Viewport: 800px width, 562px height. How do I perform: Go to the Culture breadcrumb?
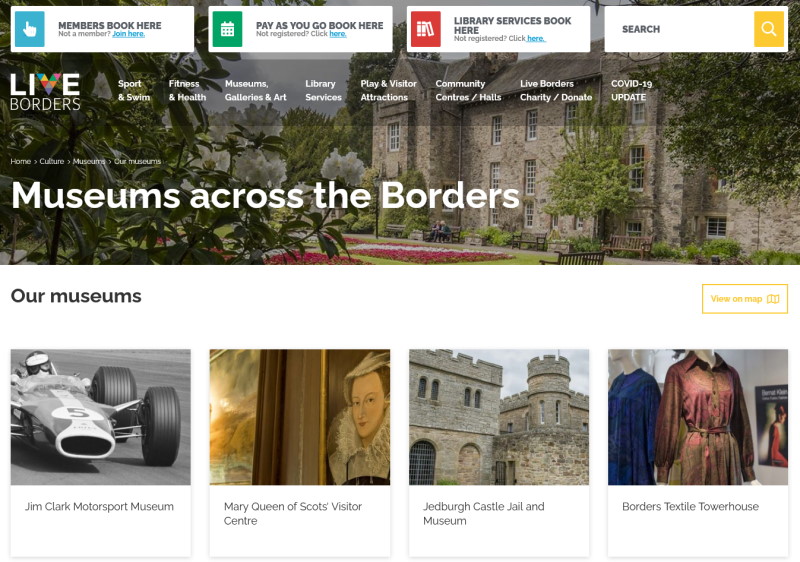click(52, 161)
